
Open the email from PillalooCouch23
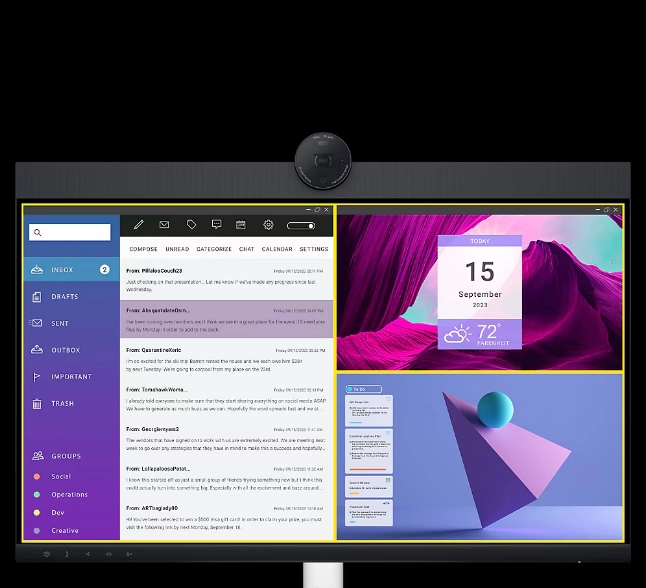(x=226, y=280)
